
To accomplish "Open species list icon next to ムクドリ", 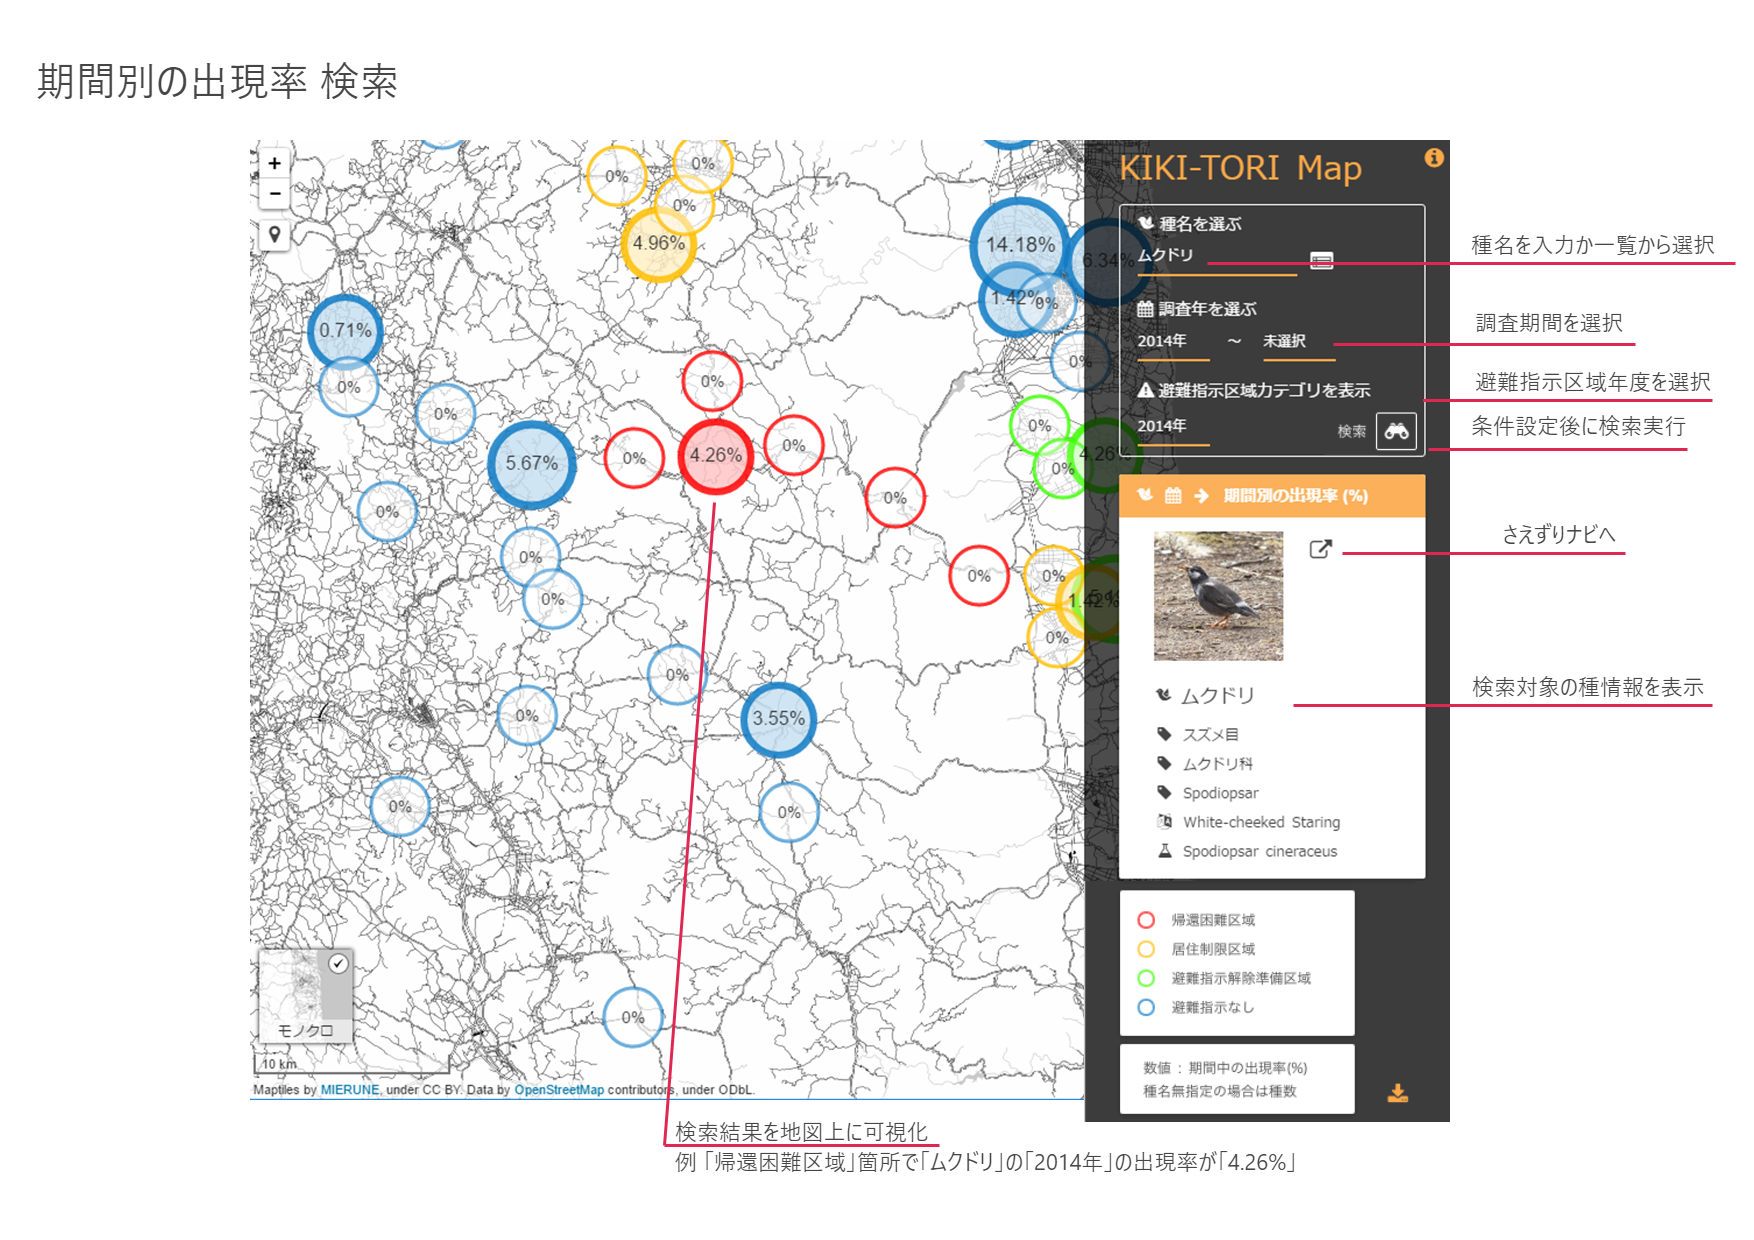I will [x=1321, y=261].
